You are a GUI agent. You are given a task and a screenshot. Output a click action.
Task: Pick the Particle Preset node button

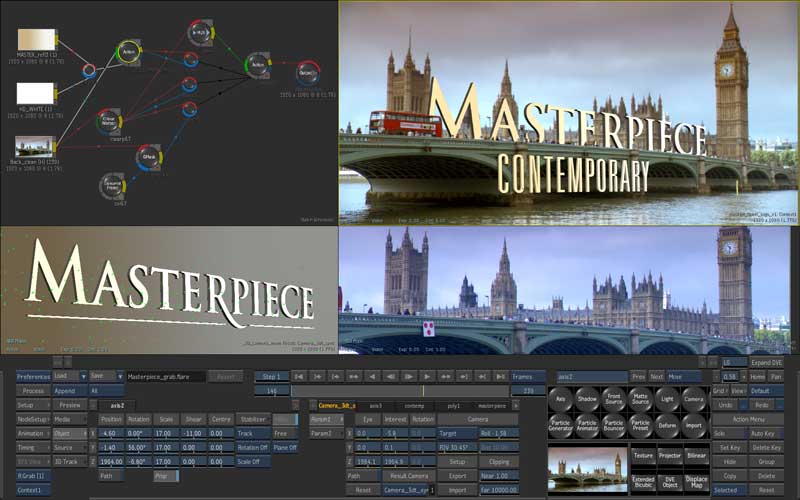[x=640, y=426]
